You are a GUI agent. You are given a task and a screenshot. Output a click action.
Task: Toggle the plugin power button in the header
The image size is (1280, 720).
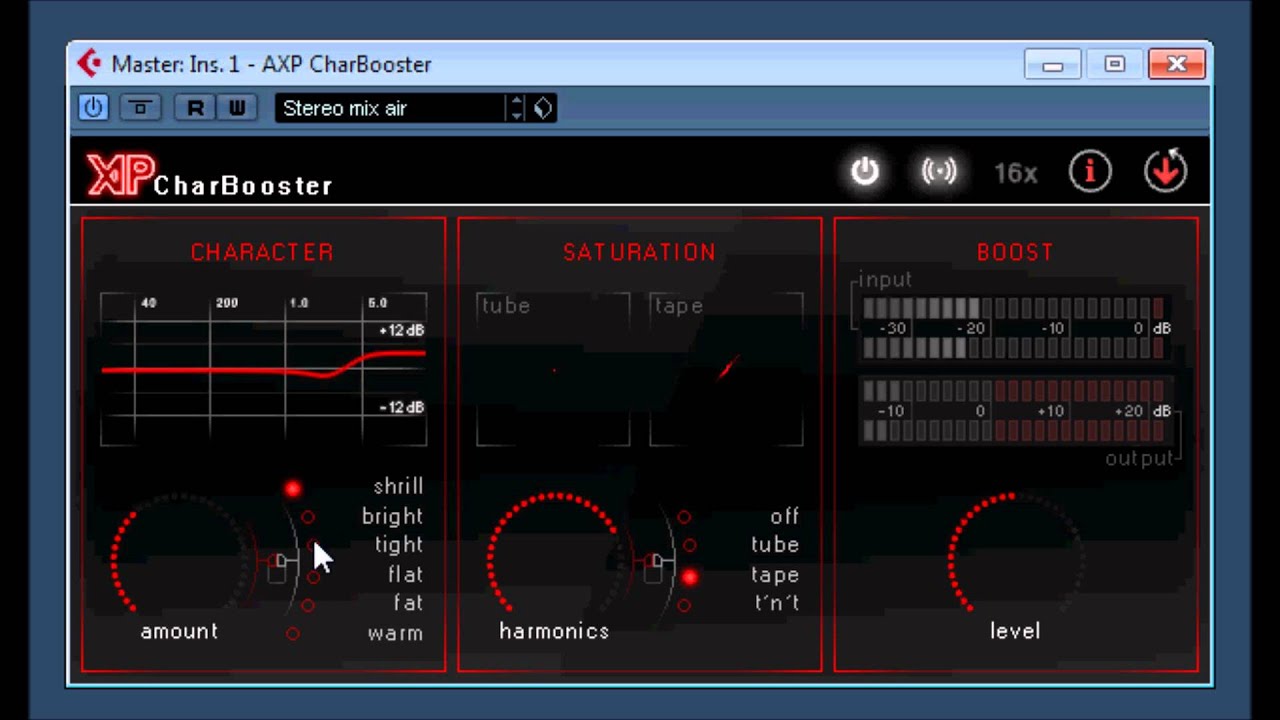(x=865, y=172)
